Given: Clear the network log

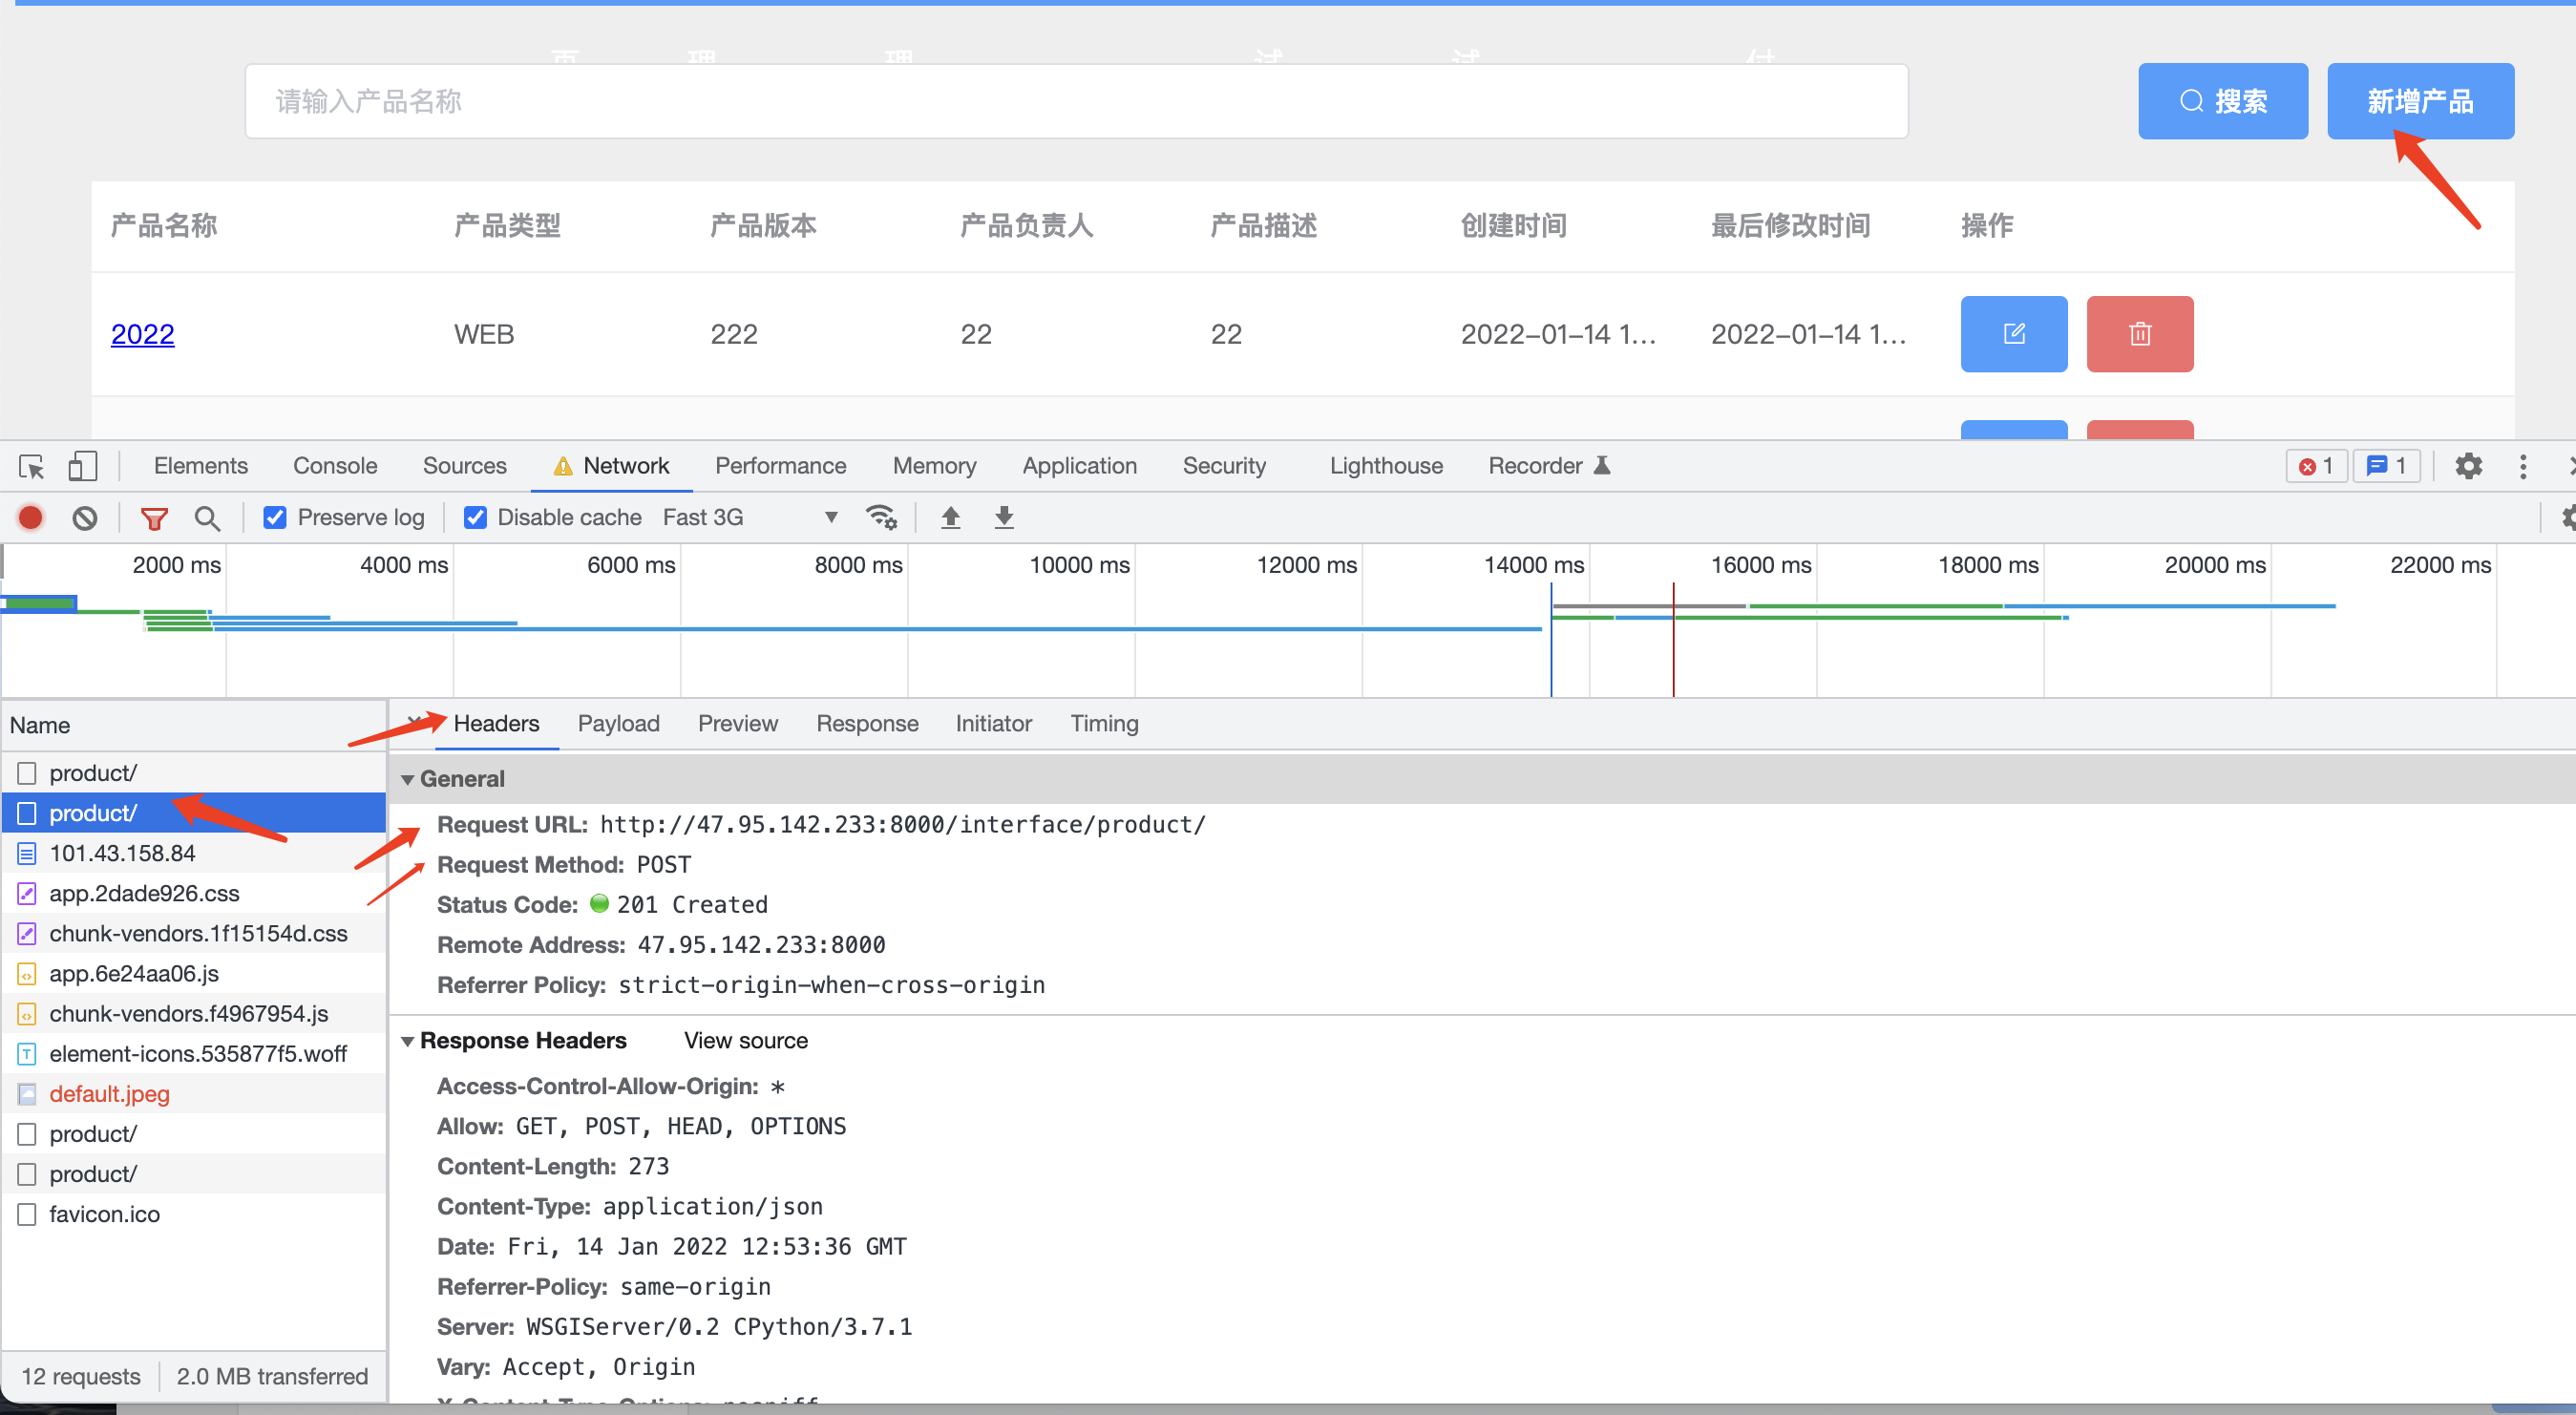Looking at the screenshot, I should coord(85,517).
